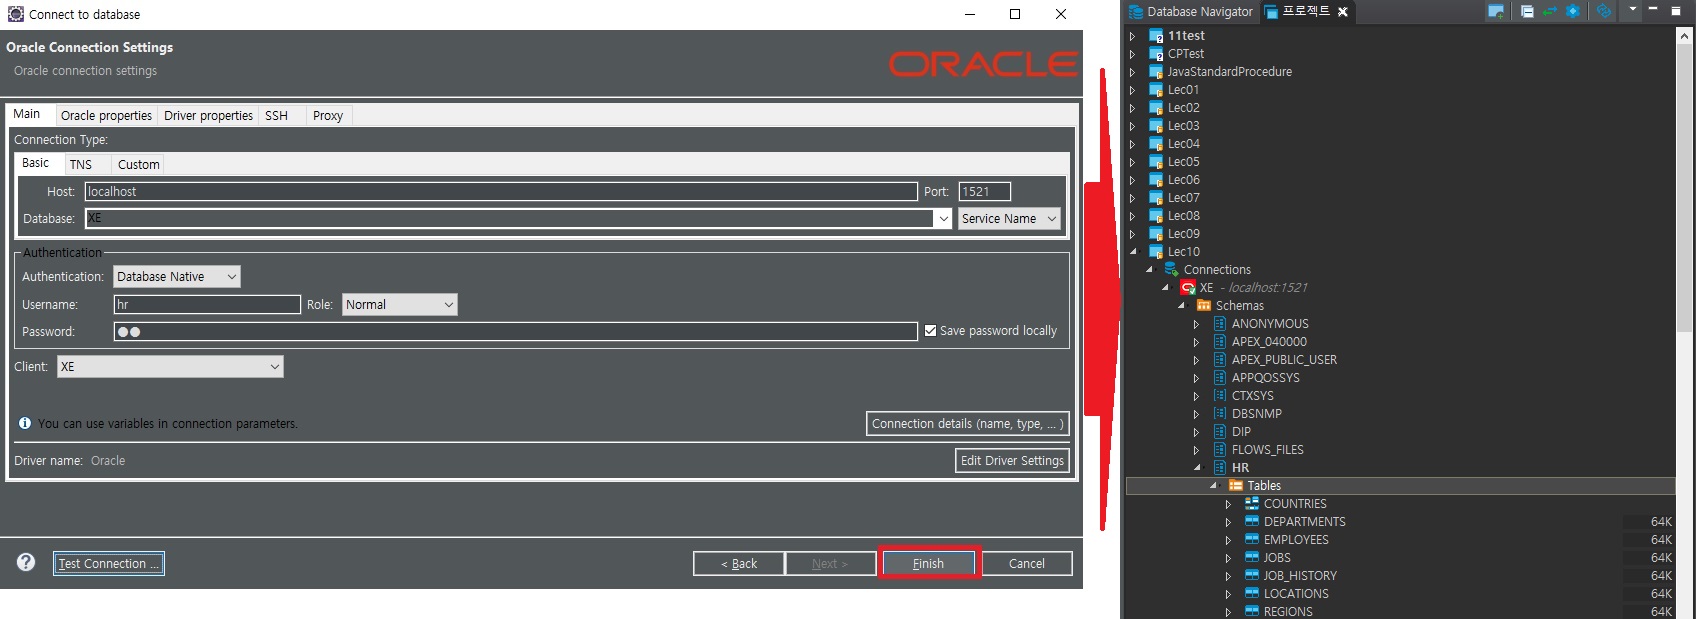
Task: Open Connection details (name, type, ...)
Action: (x=967, y=424)
